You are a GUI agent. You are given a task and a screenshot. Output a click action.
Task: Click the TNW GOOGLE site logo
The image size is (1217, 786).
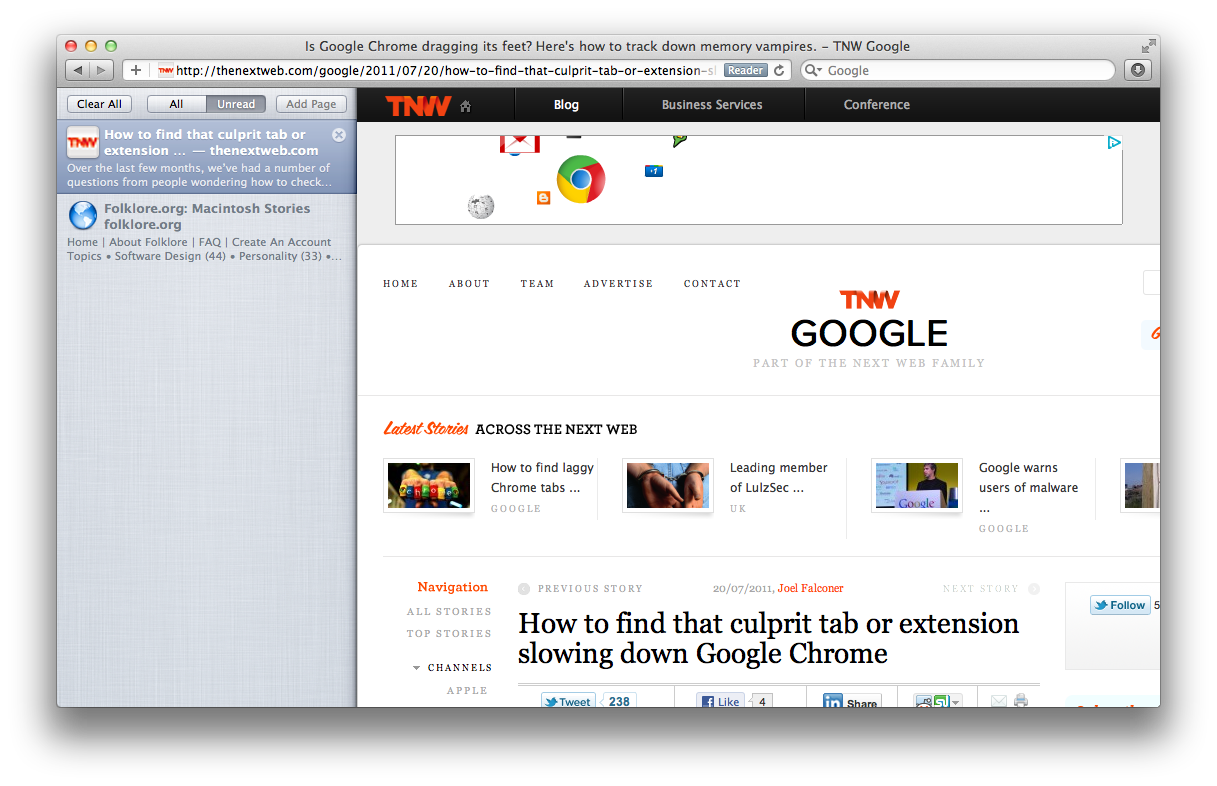(869, 320)
